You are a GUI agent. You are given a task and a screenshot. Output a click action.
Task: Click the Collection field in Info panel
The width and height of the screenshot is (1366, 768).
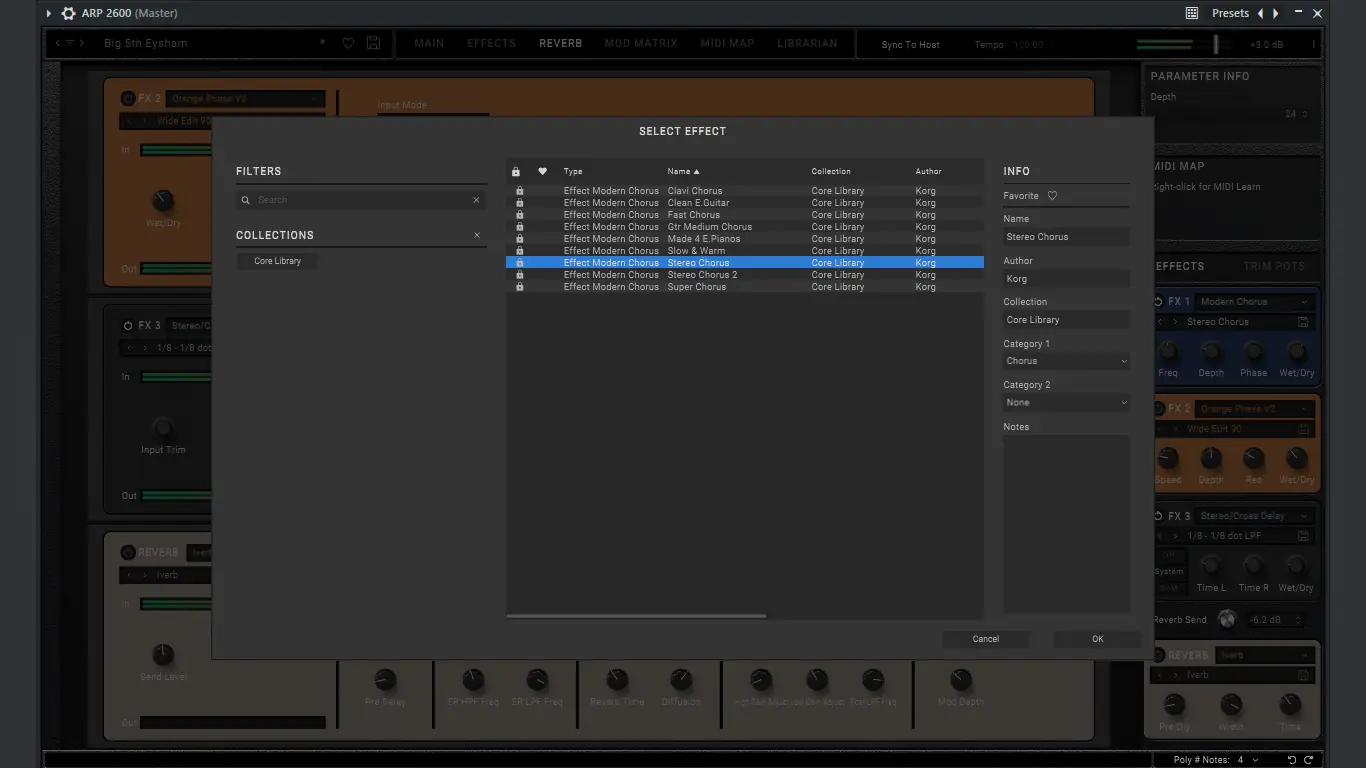tap(1066, 320)
